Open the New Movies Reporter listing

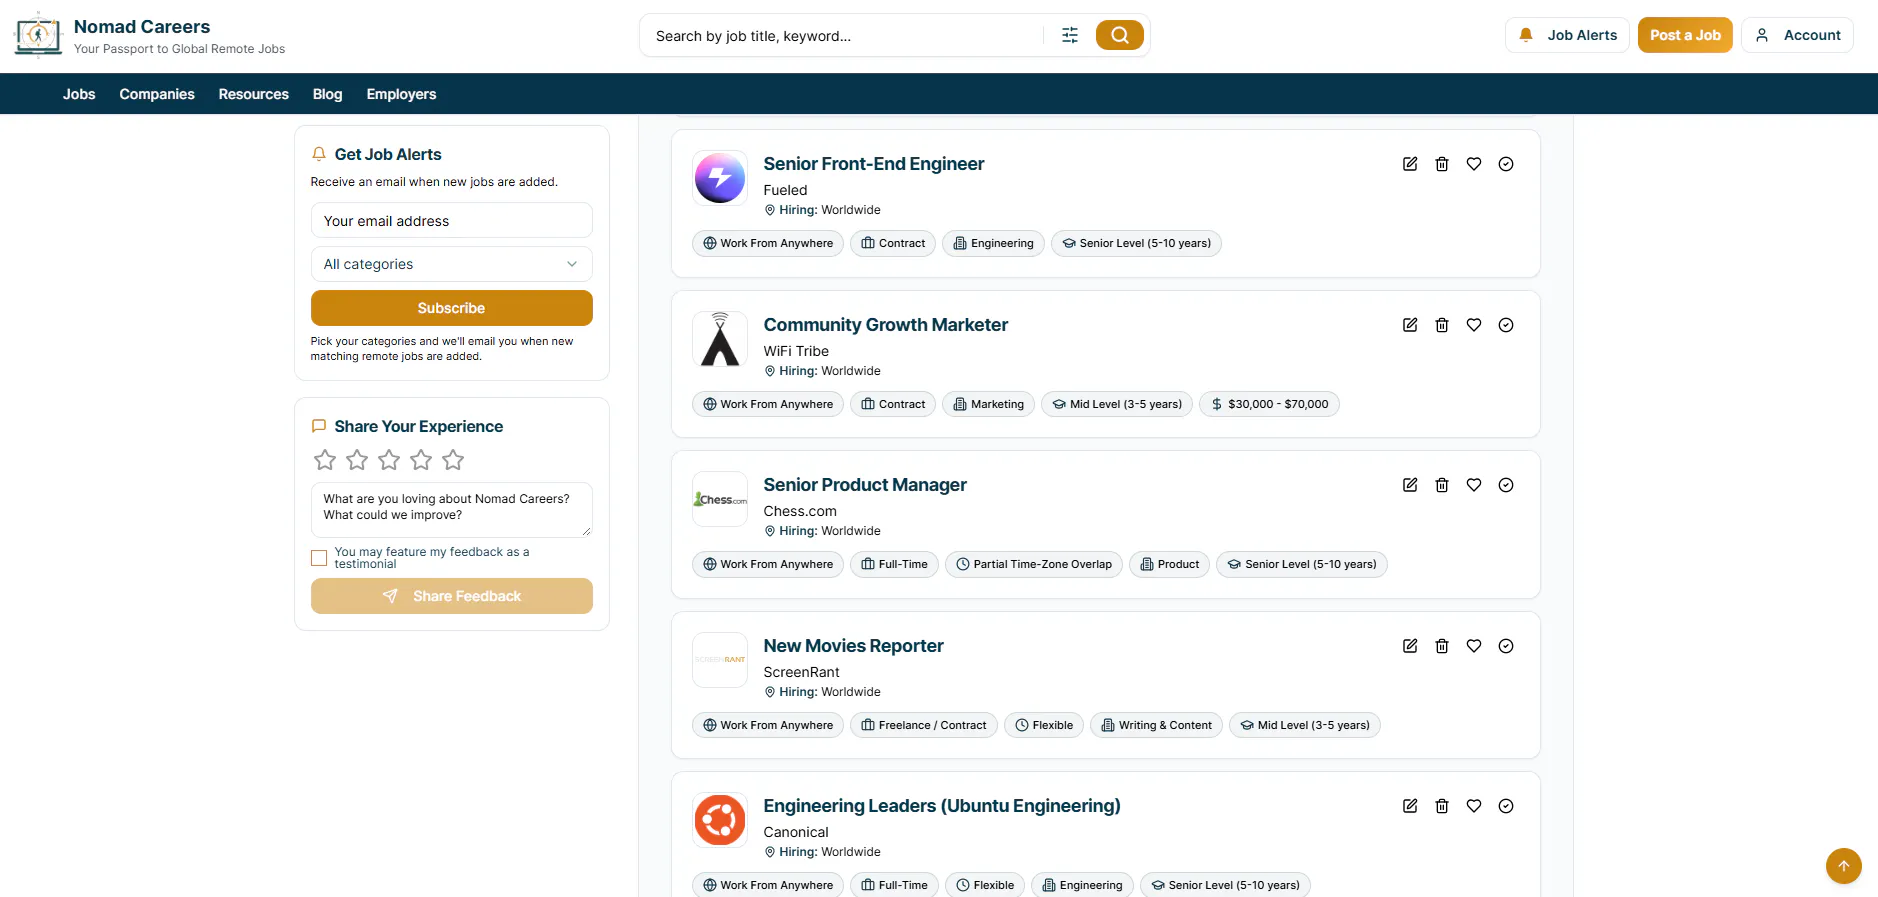[x=853, y=646]
